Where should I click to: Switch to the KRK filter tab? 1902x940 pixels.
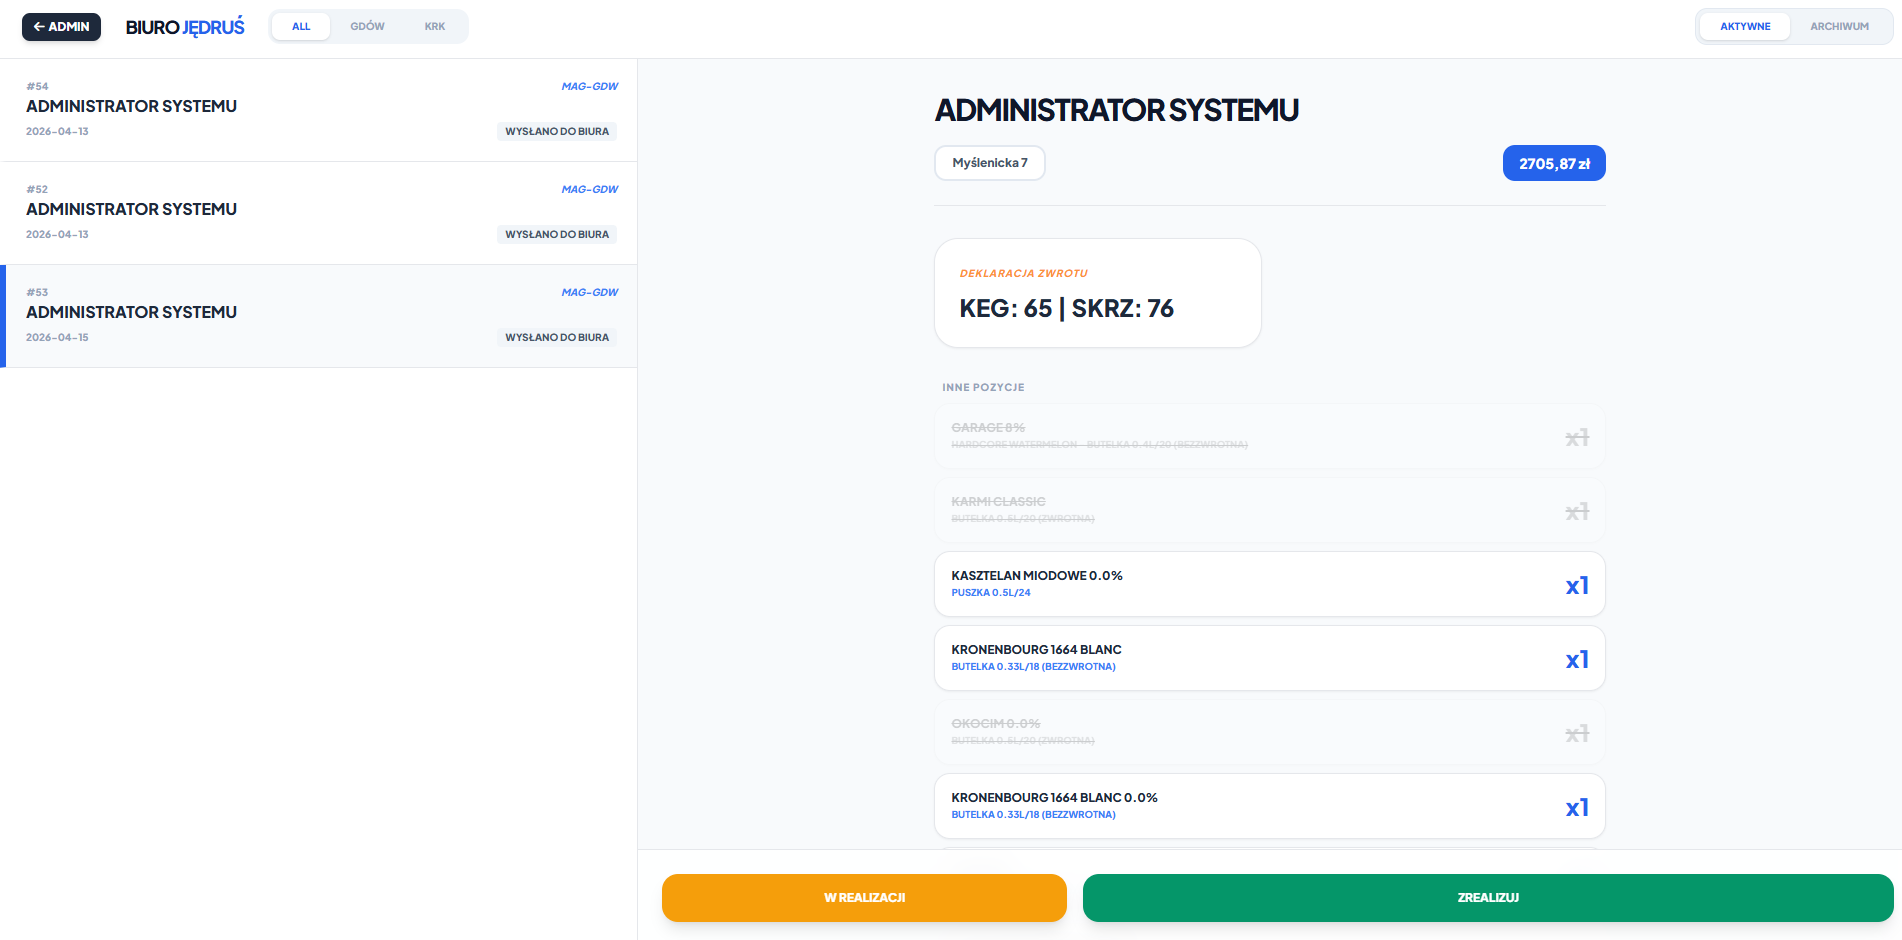(x=434, y=27)
